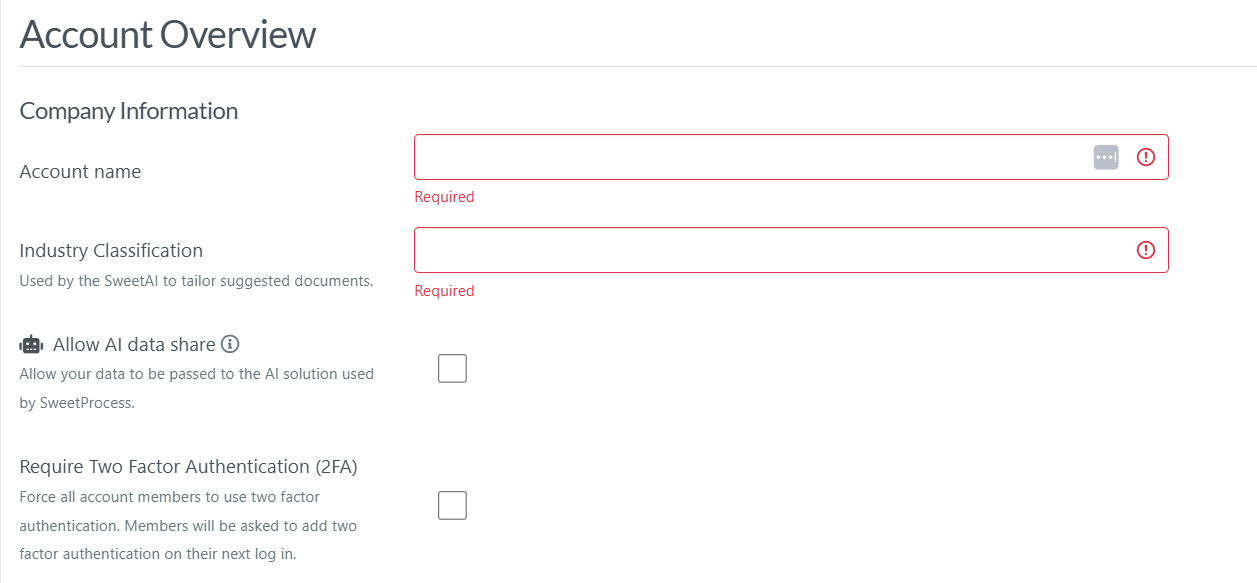Viewport: 1257px width, 583px height.
Task: Click the Industry Classification label
Action: point(111,250)
